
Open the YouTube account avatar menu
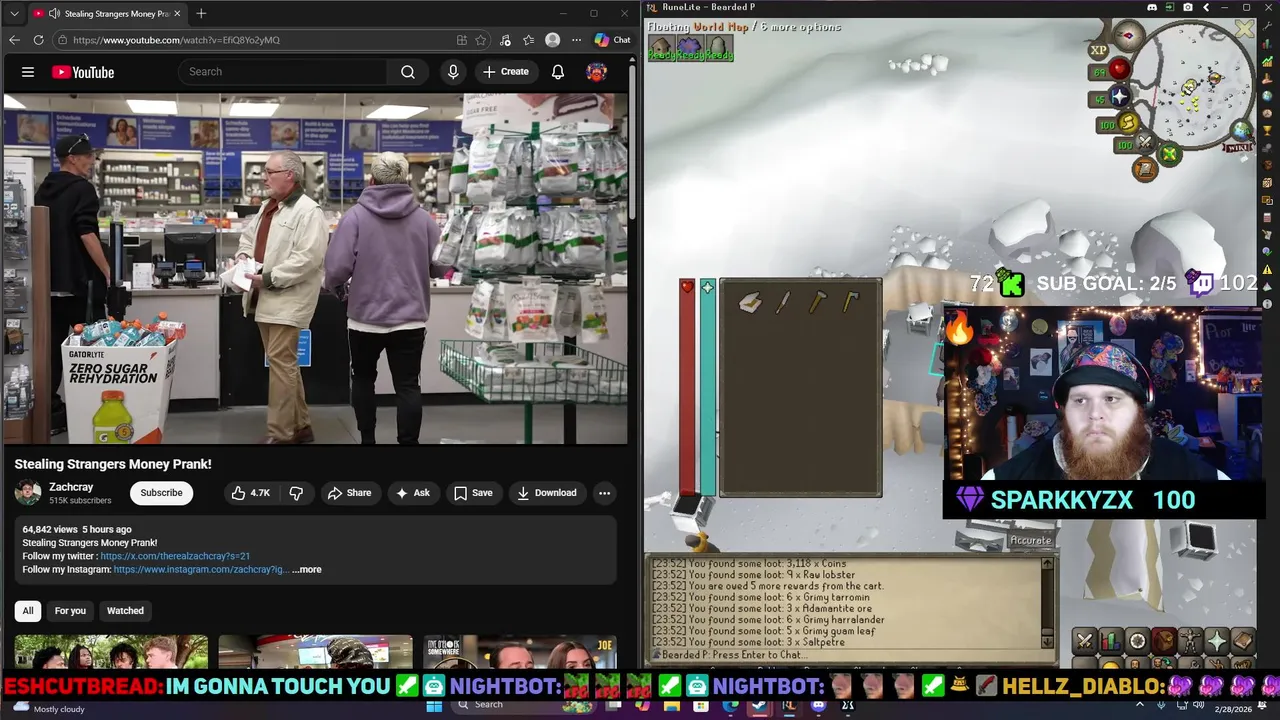coord(596,72)
